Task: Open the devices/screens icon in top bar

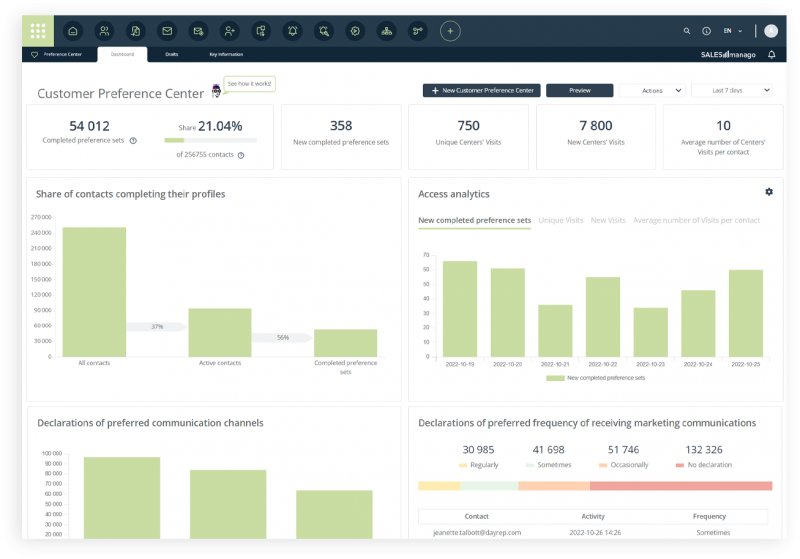Action: 261,31
